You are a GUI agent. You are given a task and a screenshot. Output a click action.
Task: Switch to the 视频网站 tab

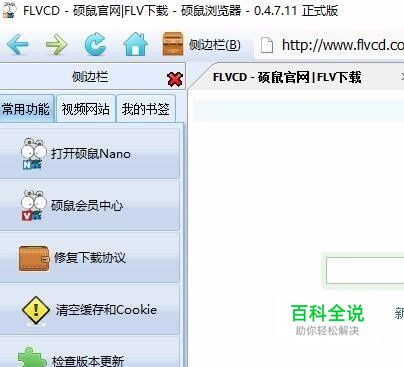pos(86,109)
